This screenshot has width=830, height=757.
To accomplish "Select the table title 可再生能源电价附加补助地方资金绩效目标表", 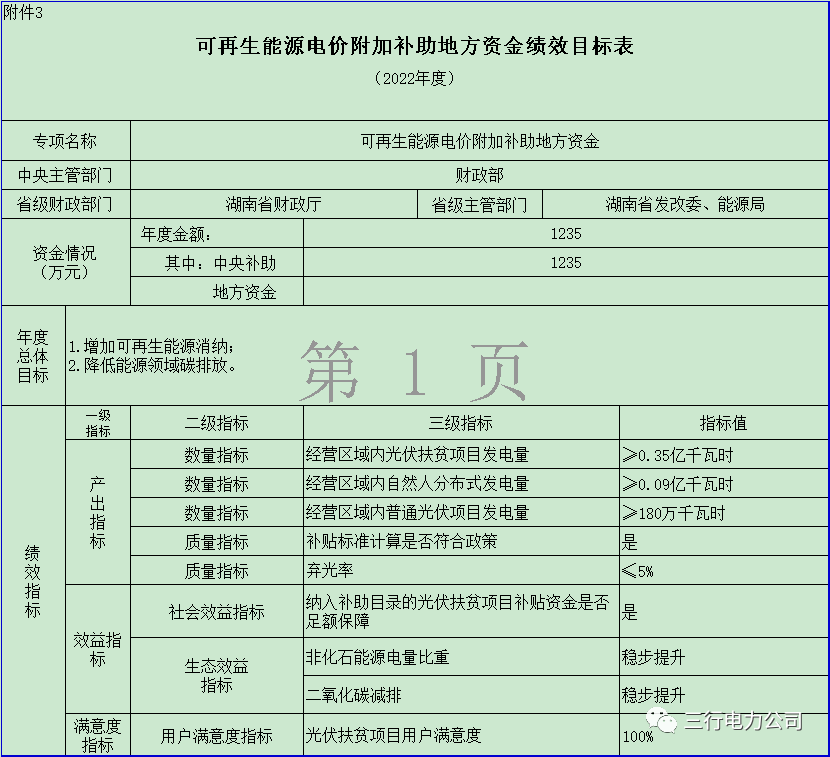I will pos(414,46).
